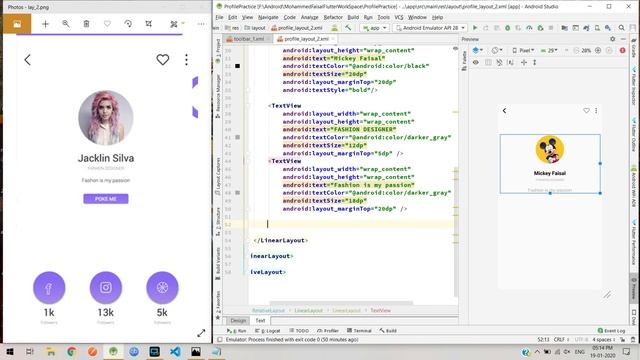
Task: Open the VCS menu
Action: [x=399, y=17]
